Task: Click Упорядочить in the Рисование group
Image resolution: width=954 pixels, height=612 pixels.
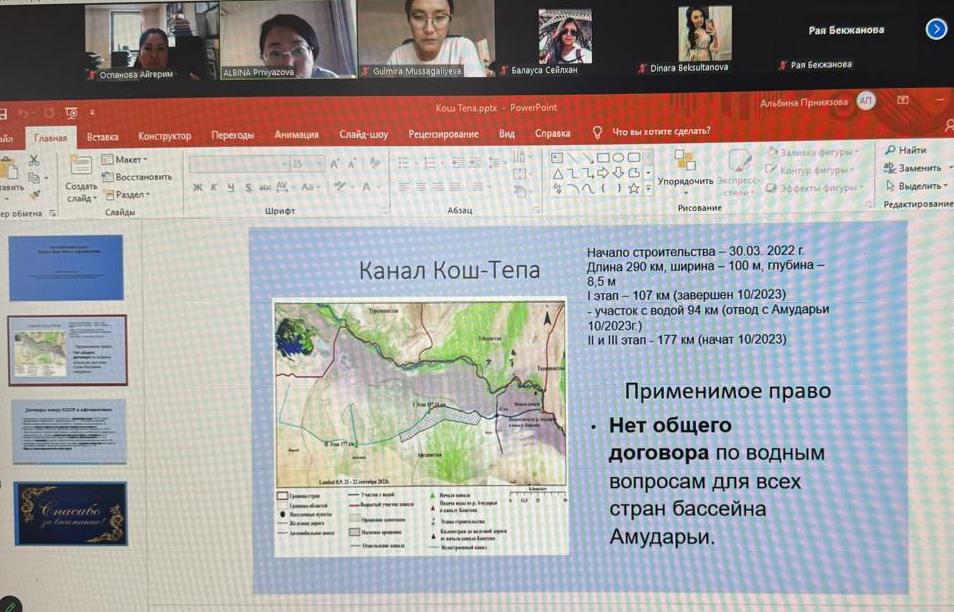Action: [x=684, y=180]
